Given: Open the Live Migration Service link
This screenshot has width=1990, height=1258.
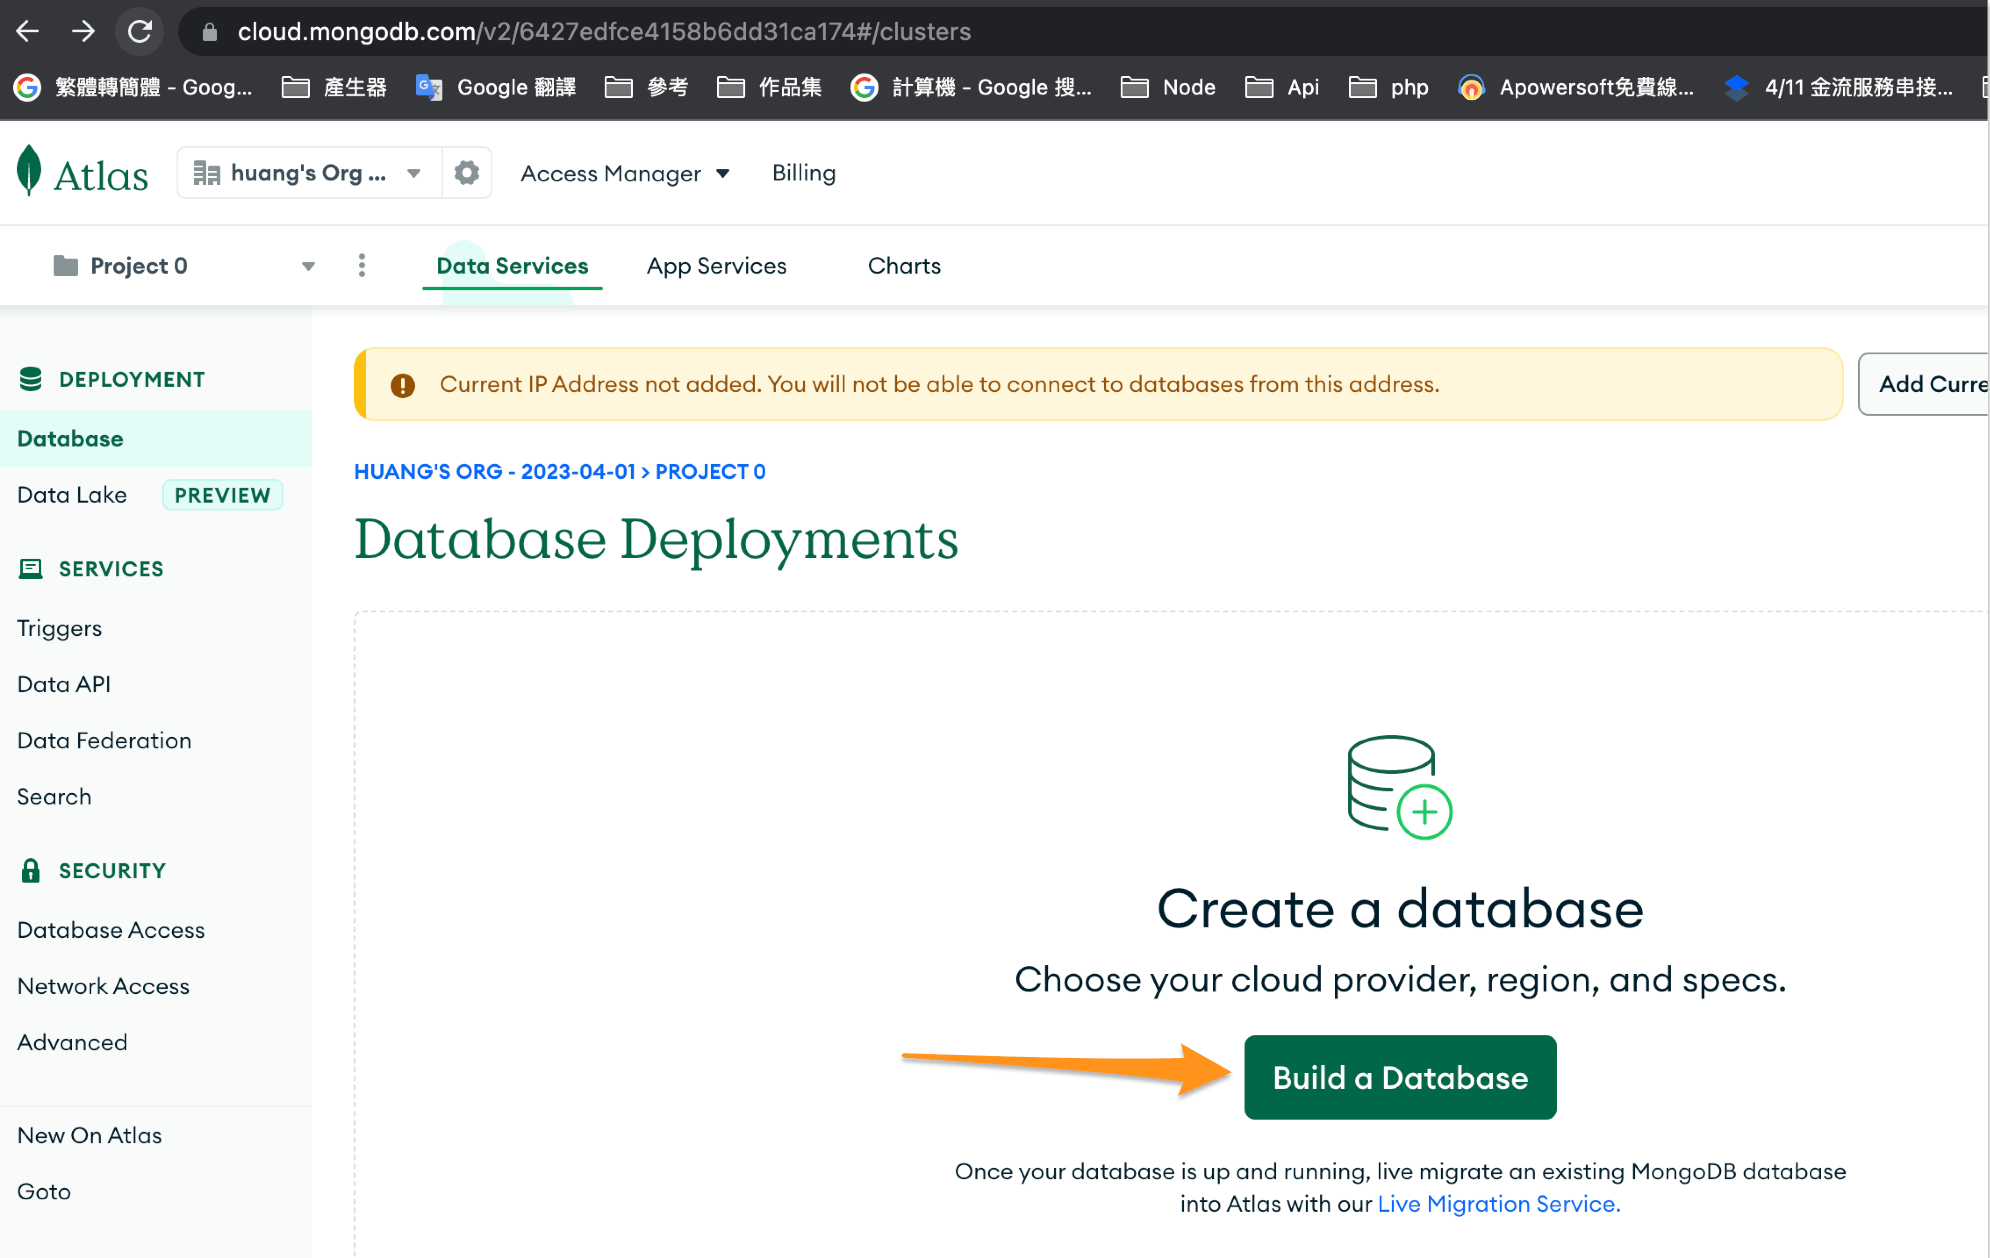Looking at the screenshot, I should [1498, 1204].
